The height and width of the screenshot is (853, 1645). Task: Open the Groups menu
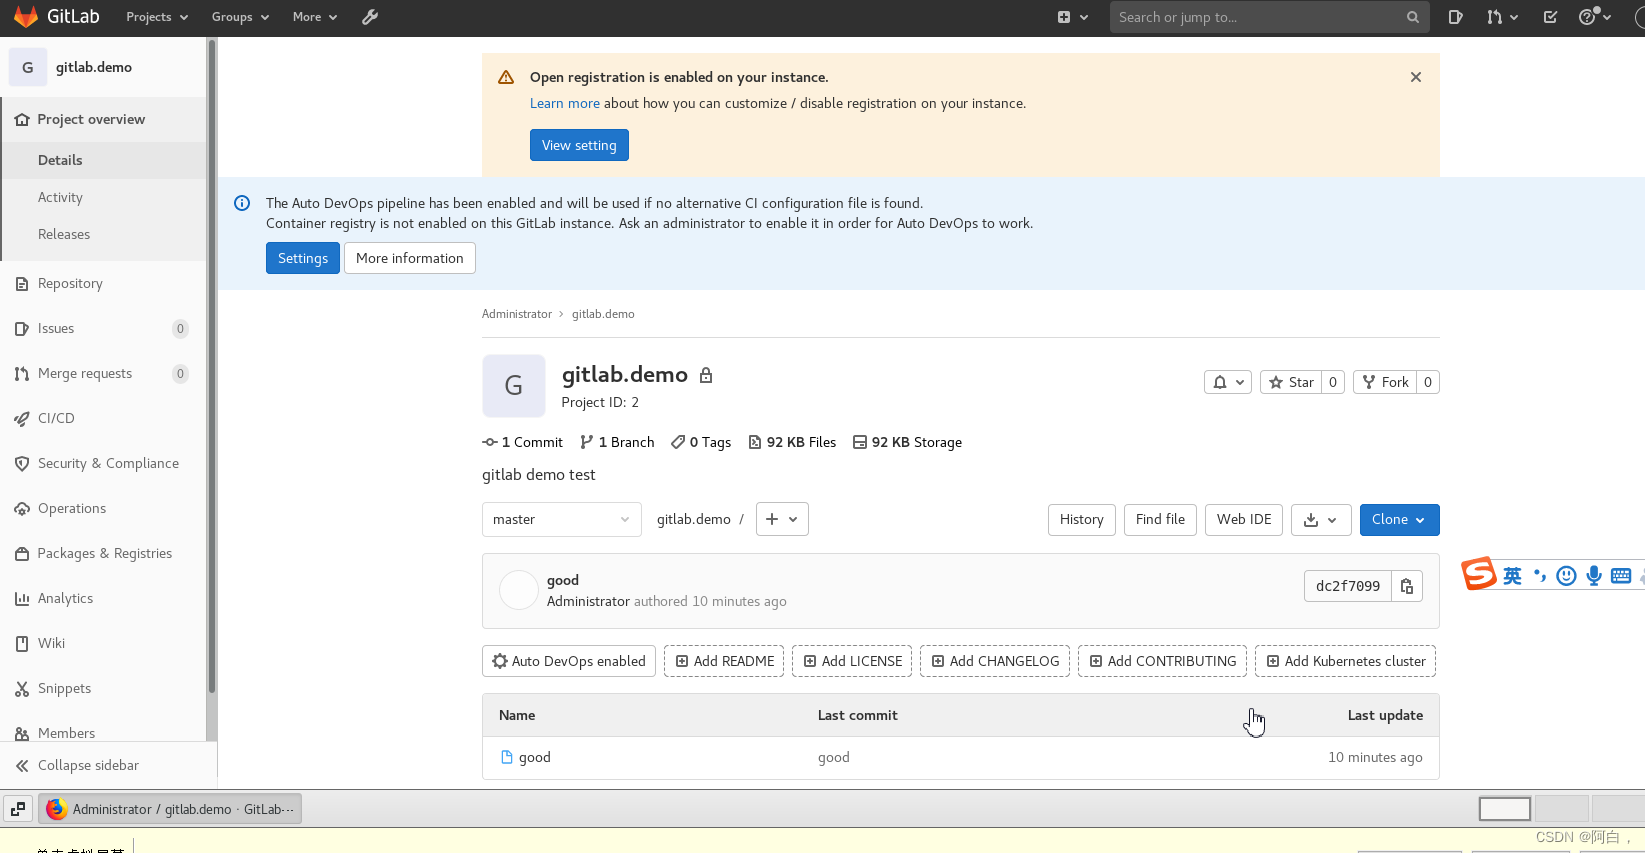[x=240, y=17]
